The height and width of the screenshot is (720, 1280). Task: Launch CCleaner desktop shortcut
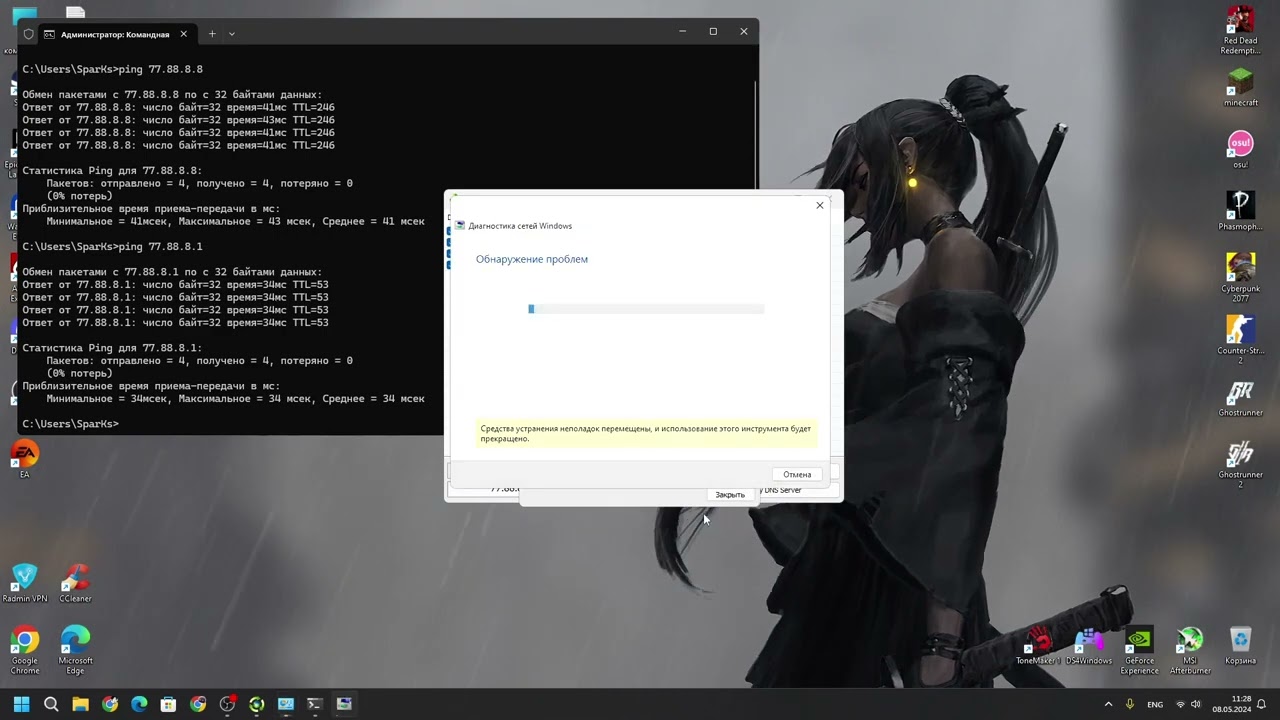point(75,583)
